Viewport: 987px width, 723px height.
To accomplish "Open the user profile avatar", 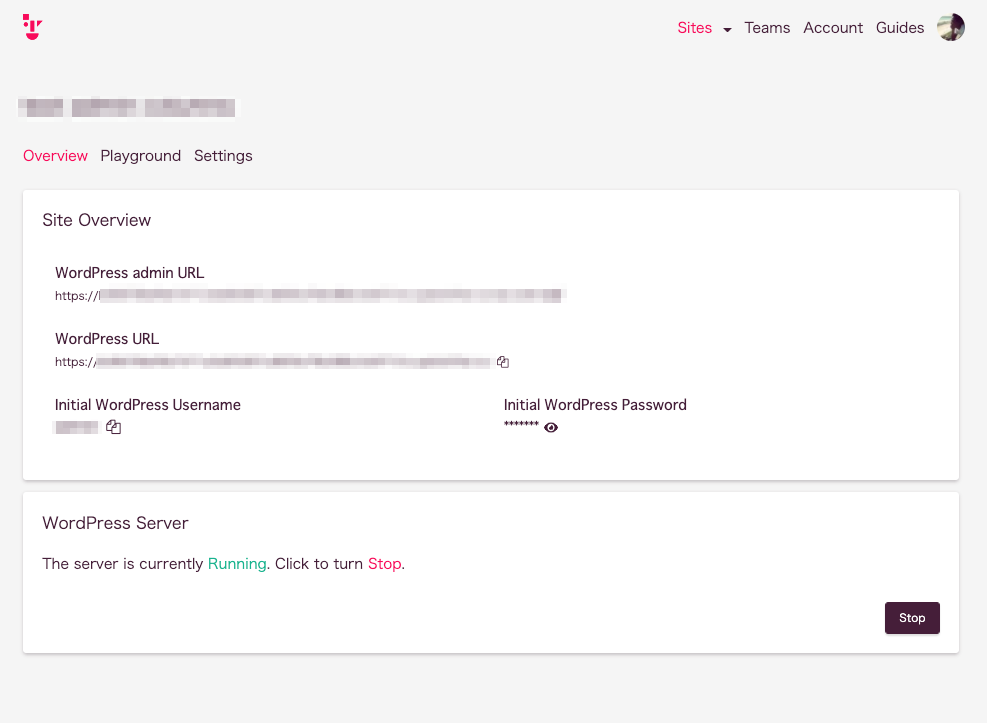I will (x=950, y=27).
